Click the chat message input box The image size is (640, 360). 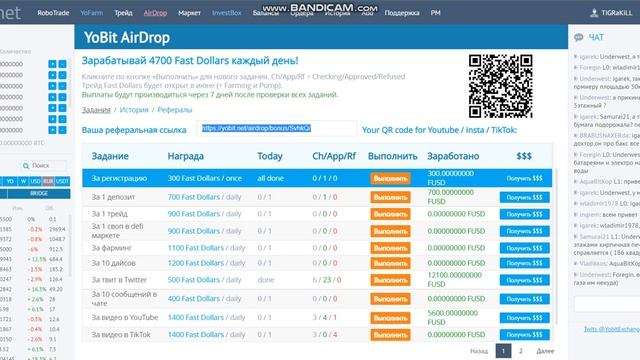607,304
